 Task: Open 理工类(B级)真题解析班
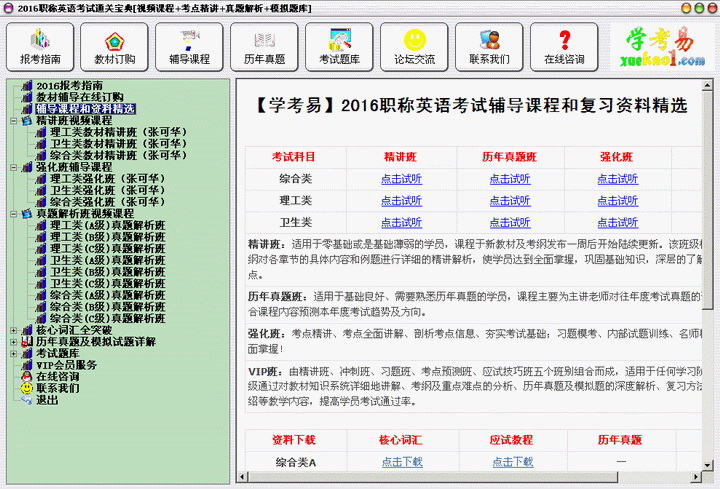[x=107, y=237]
